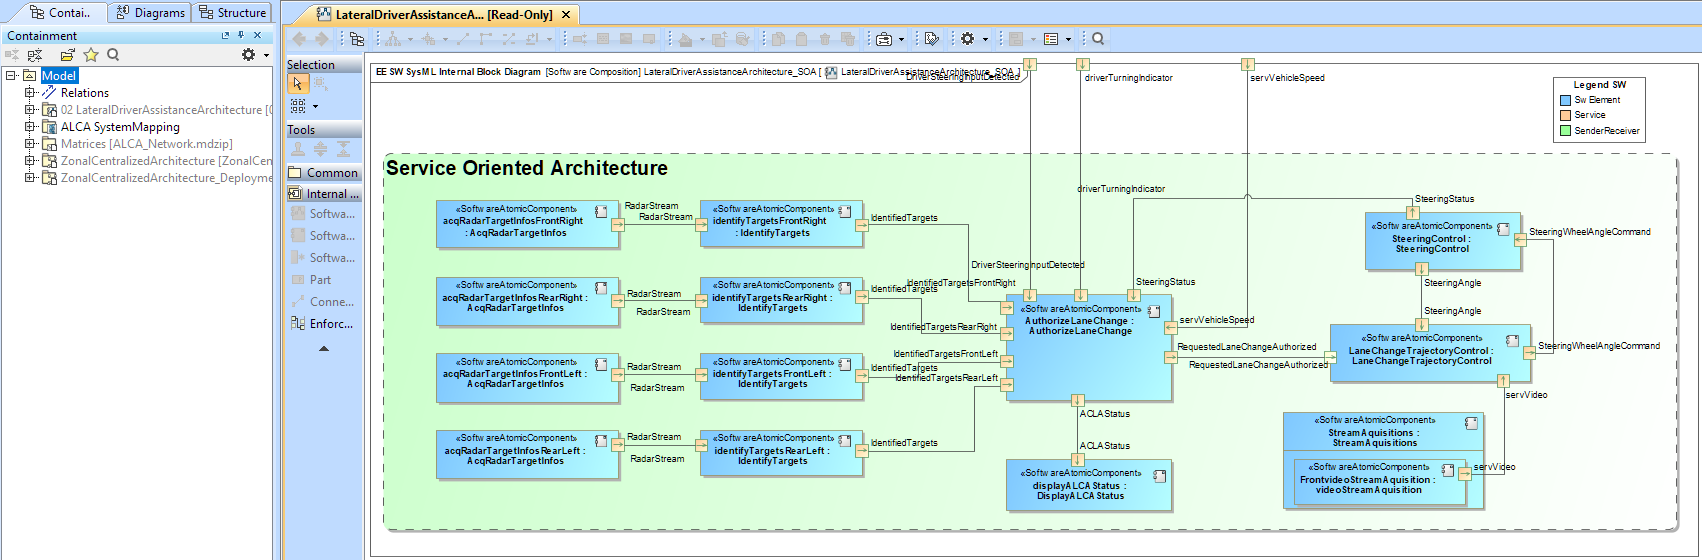This screenshot has width=1702, height=560.
Task: Click the Service legend color swatch
Action: click(1566, 115)
